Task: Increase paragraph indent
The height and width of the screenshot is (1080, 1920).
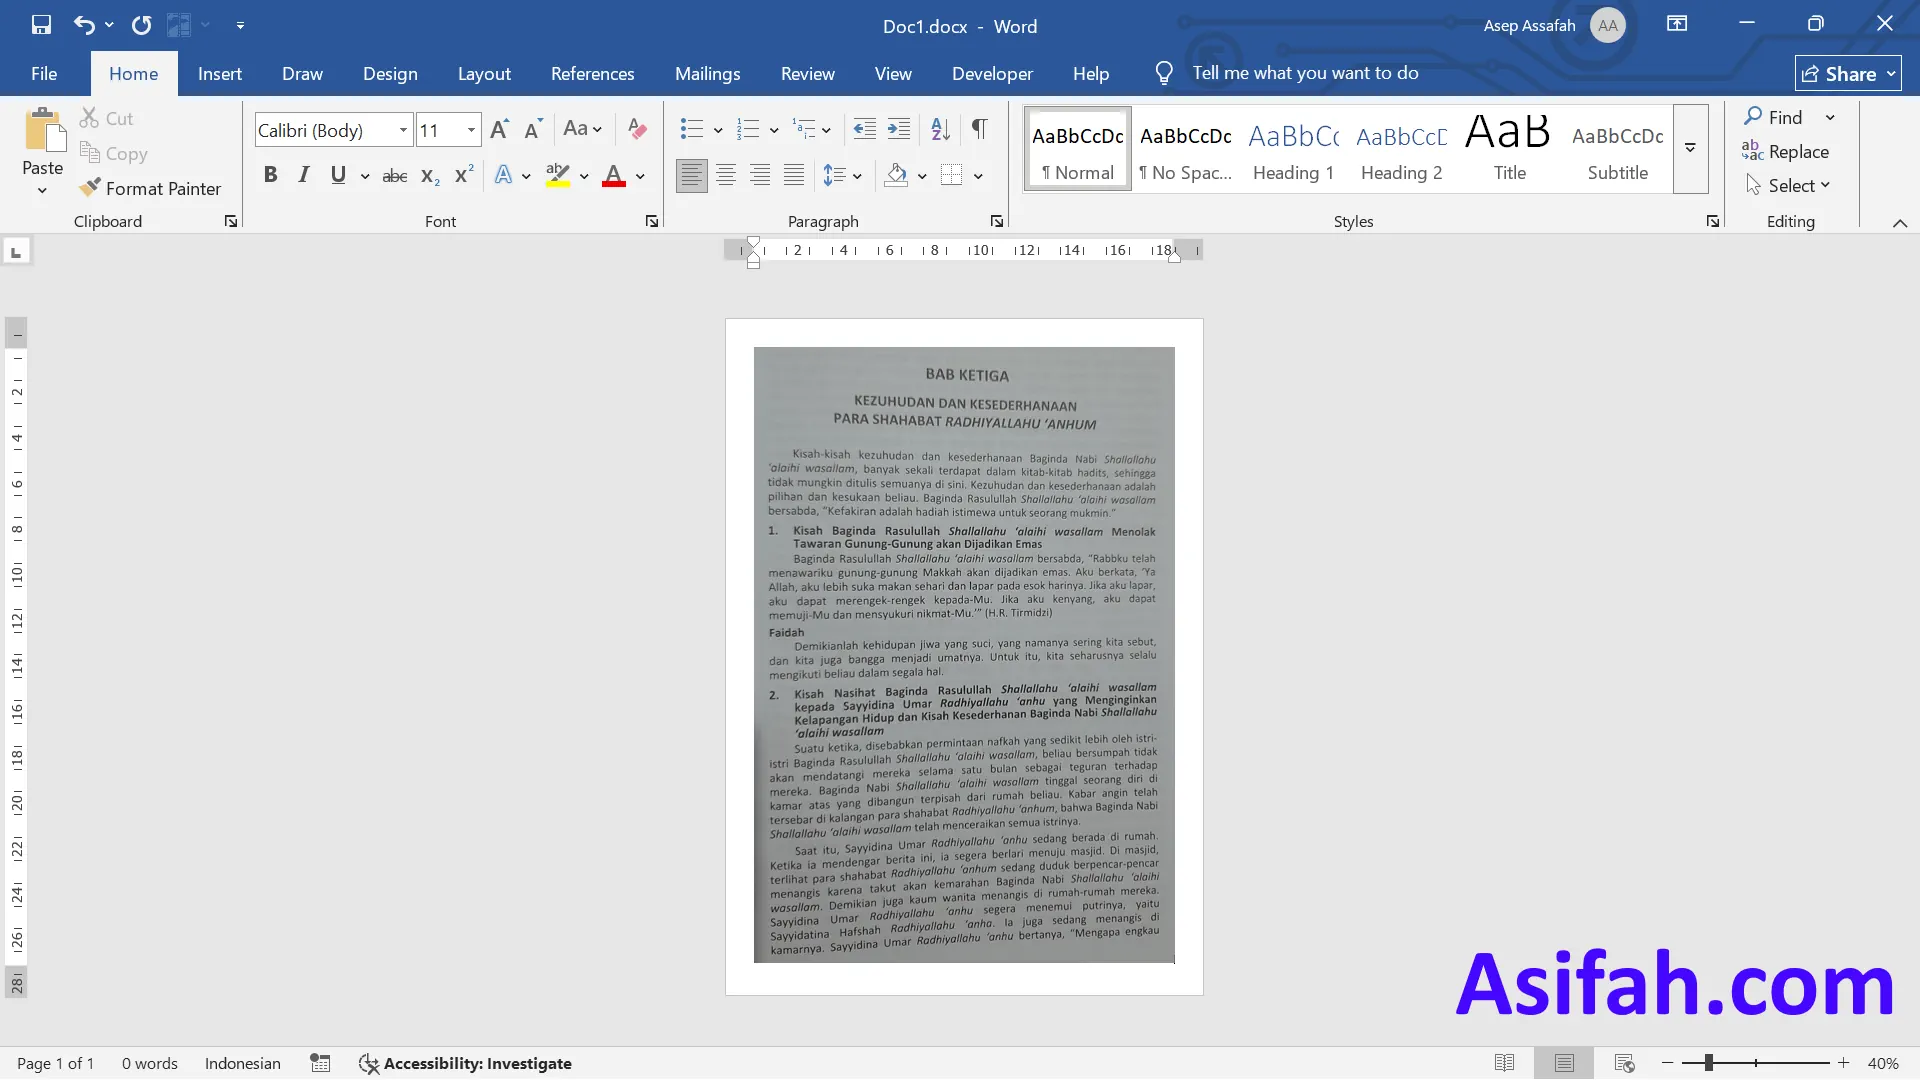Action: (899, 129)
